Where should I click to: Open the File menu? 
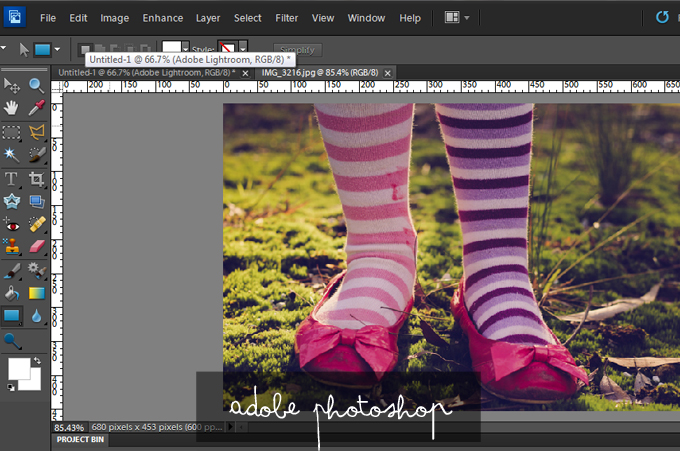tap(48, 18)
